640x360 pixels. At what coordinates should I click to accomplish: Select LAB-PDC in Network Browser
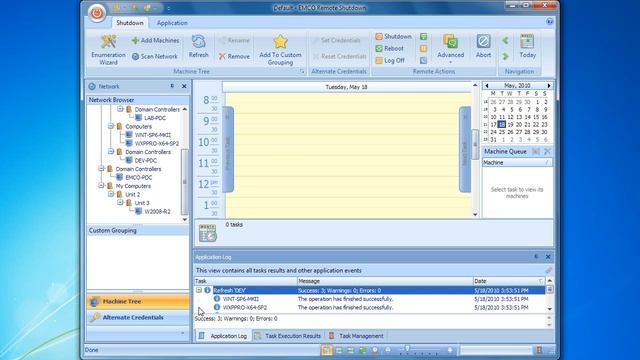click(x=155, y=118)
